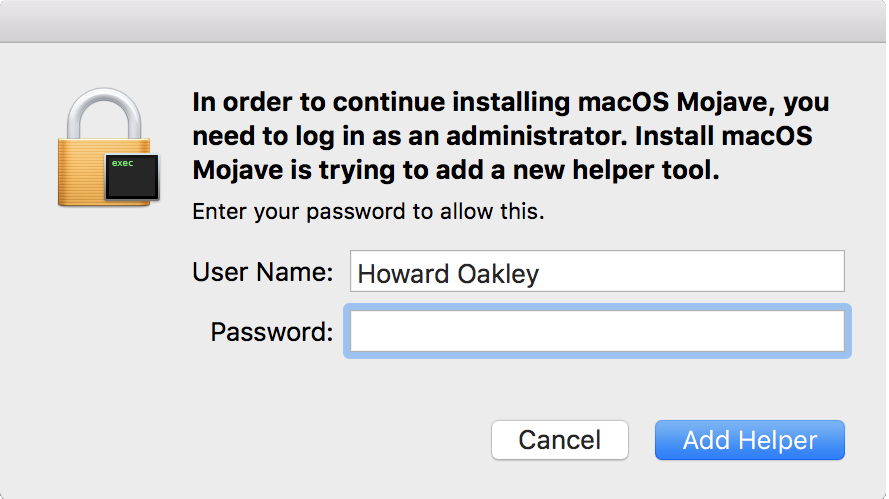
Task: Place cursor after Oakley in User Name
Action: click(541, 273)
